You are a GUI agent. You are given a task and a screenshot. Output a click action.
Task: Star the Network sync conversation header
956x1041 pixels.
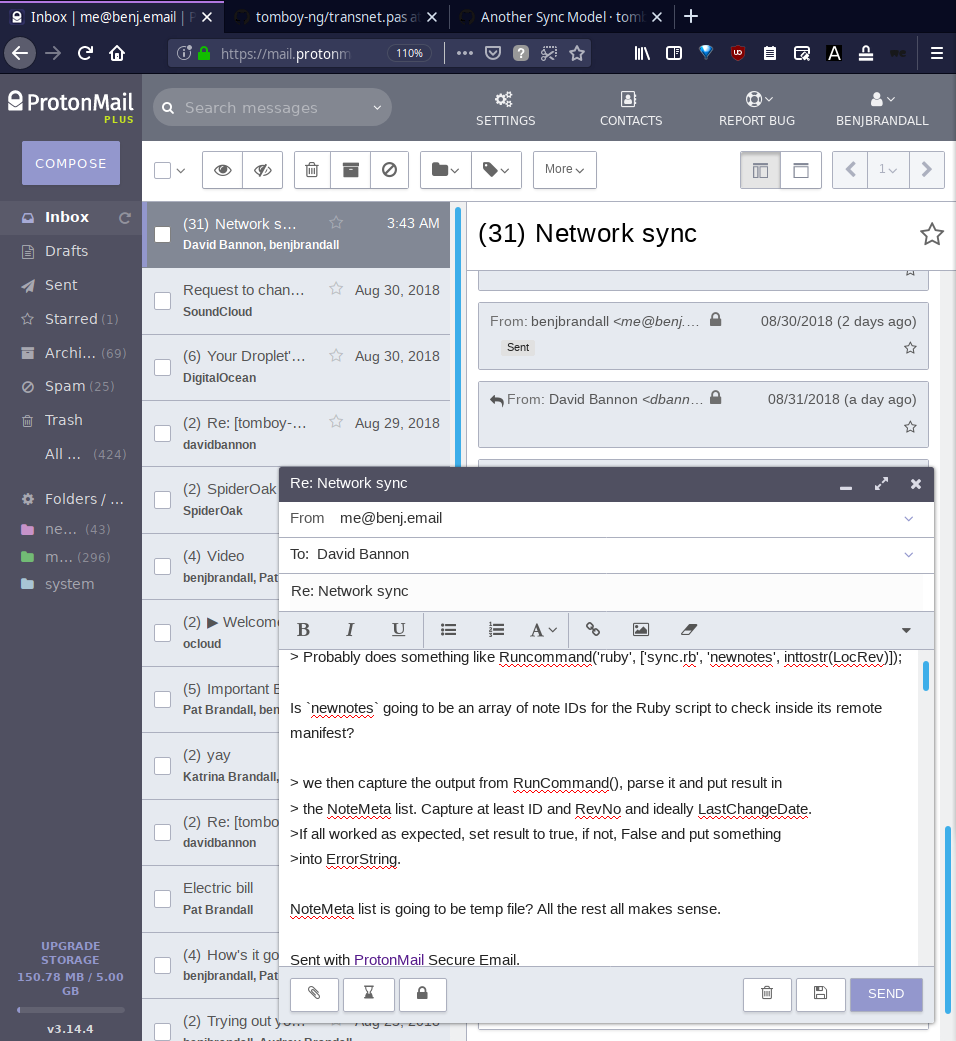point(931,234)
